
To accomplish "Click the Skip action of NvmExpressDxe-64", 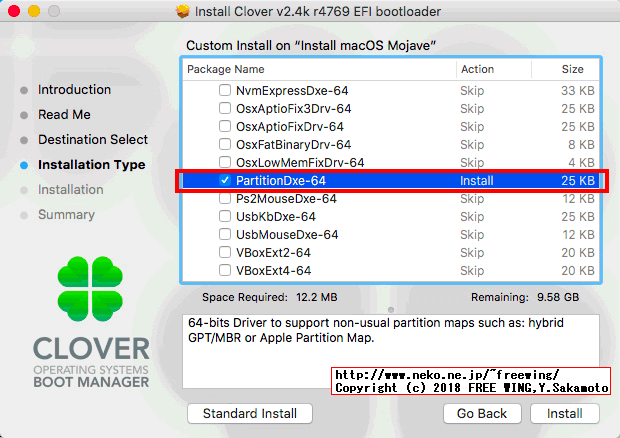I will pos(472,91).
